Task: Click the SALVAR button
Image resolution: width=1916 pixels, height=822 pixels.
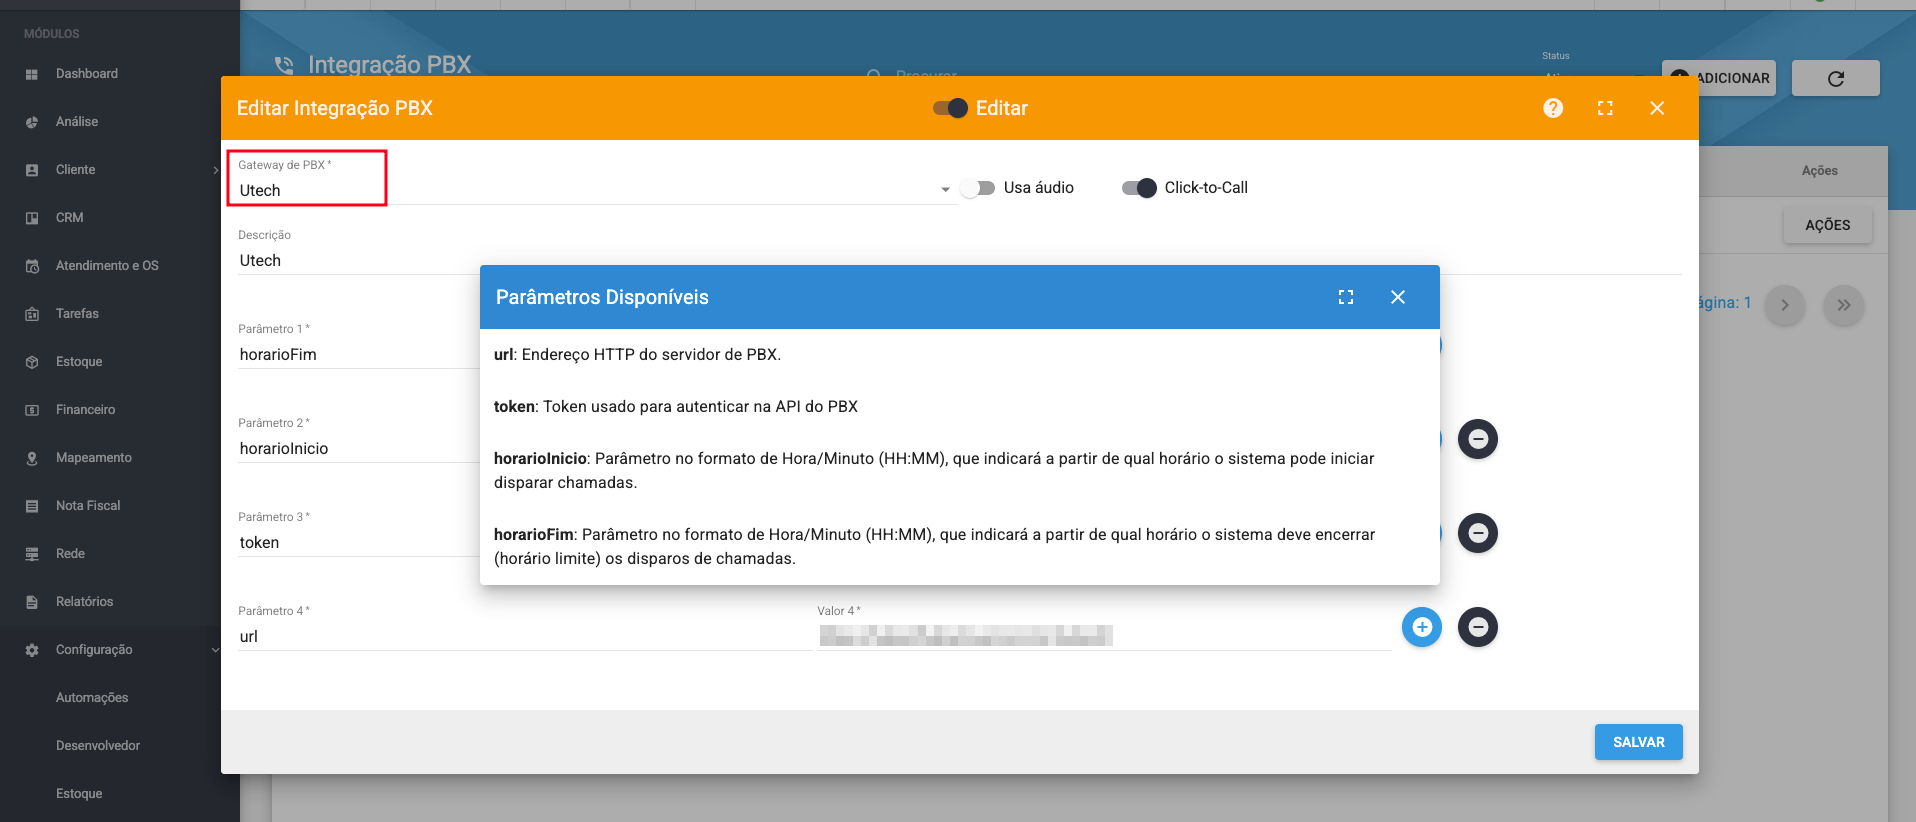Action: (x=1638, y=742)
